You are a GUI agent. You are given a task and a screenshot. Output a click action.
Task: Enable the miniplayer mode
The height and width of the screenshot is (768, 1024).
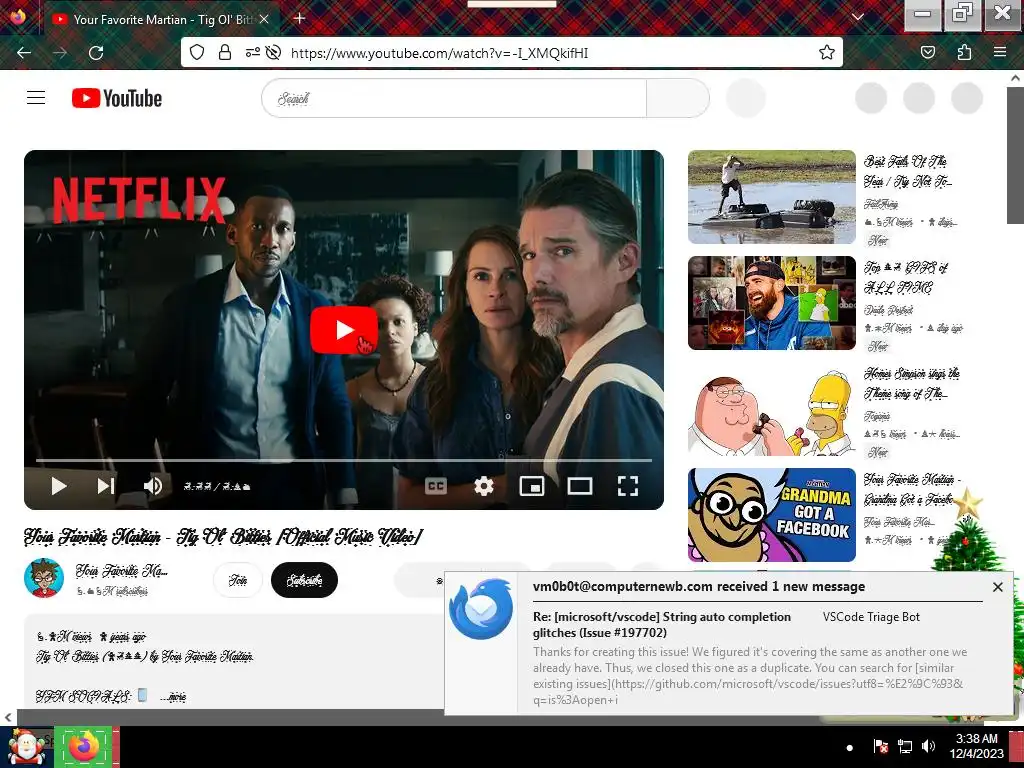coord(532,486)
